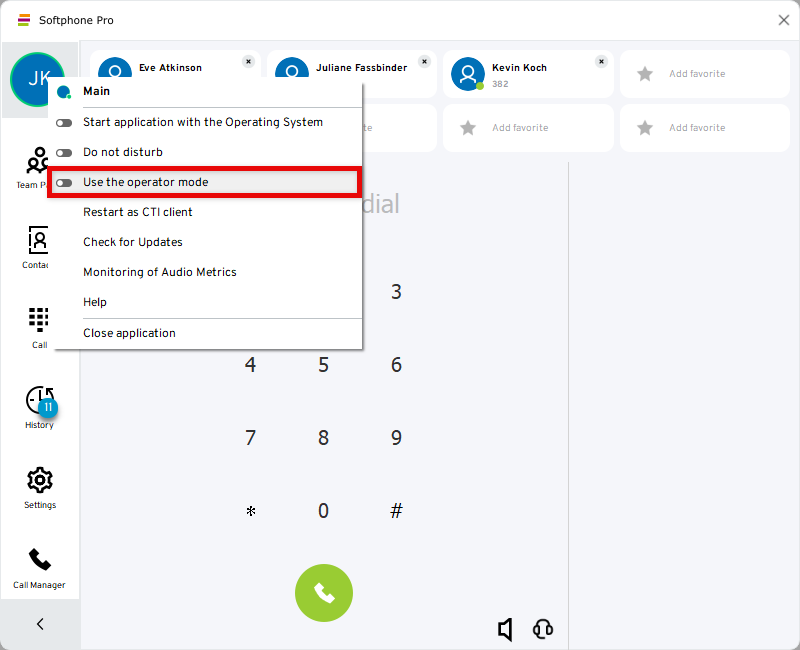Click Close application in menu
800x650 pixels.
click(x=129, y=333)
